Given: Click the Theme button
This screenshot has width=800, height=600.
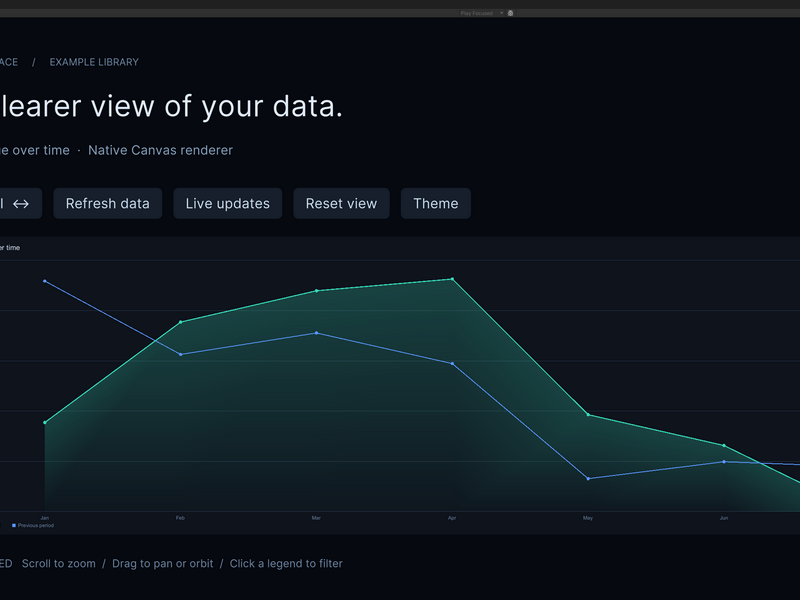Looking at the screenshot, I should point(436,204).
